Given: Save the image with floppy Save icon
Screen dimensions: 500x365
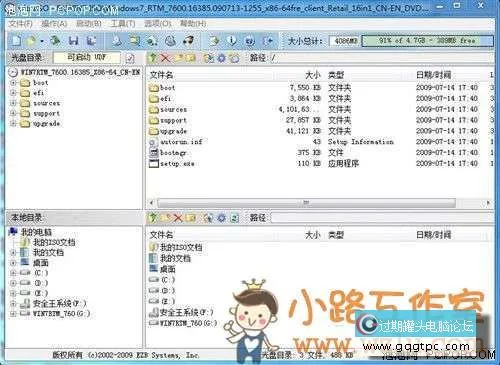Looking at the screenshot, I should pos(73,41).
